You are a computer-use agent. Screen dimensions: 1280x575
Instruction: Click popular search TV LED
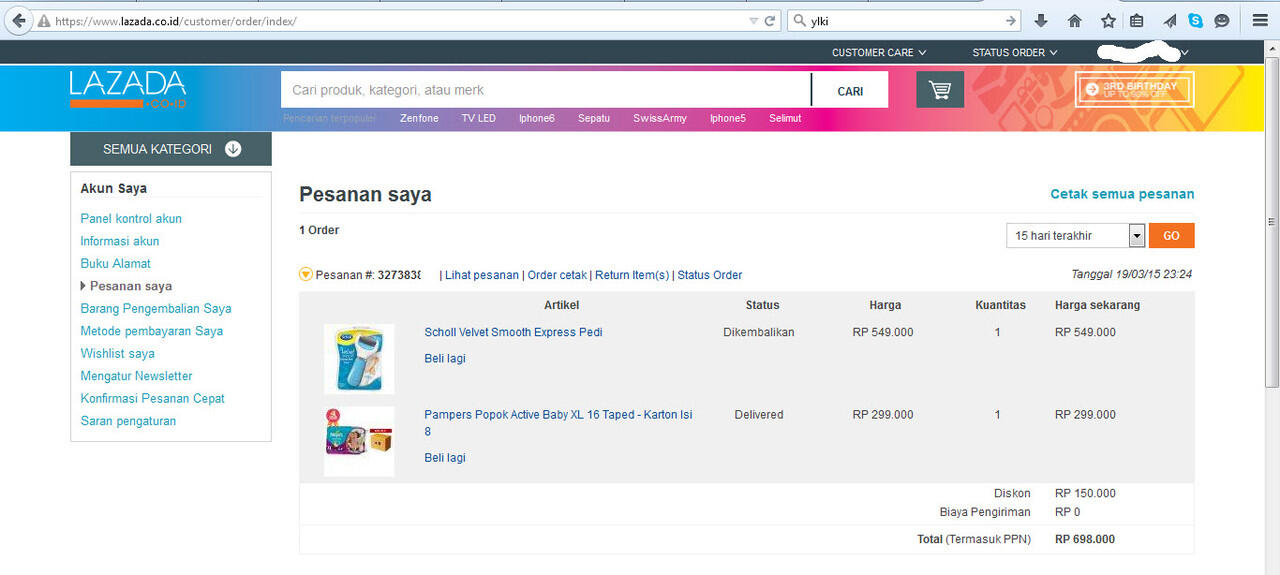pos(478,118)
